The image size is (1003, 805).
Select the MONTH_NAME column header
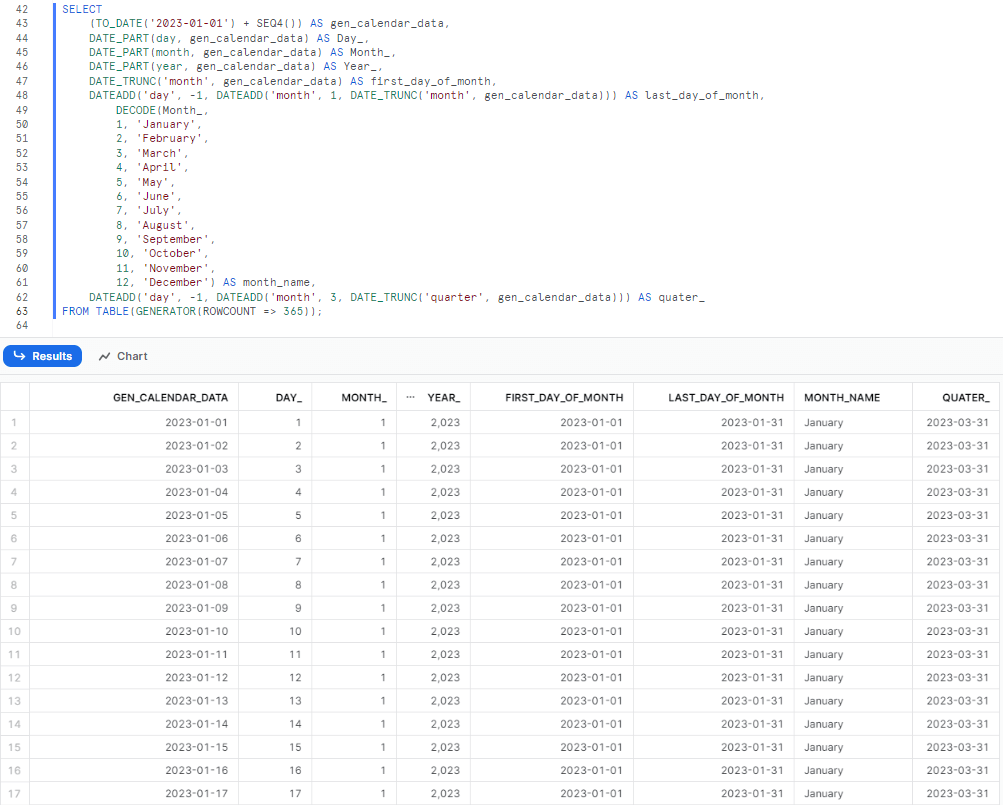pos(842,397)
